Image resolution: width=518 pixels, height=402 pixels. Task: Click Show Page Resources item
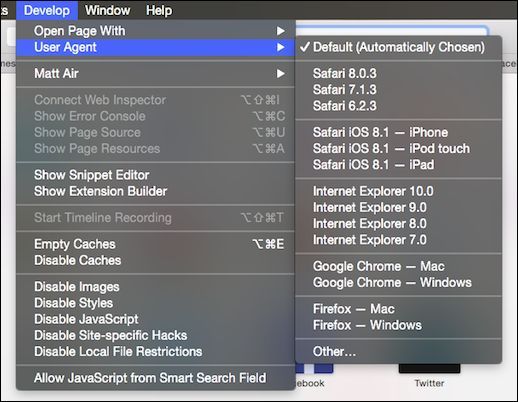coord(155,149)
